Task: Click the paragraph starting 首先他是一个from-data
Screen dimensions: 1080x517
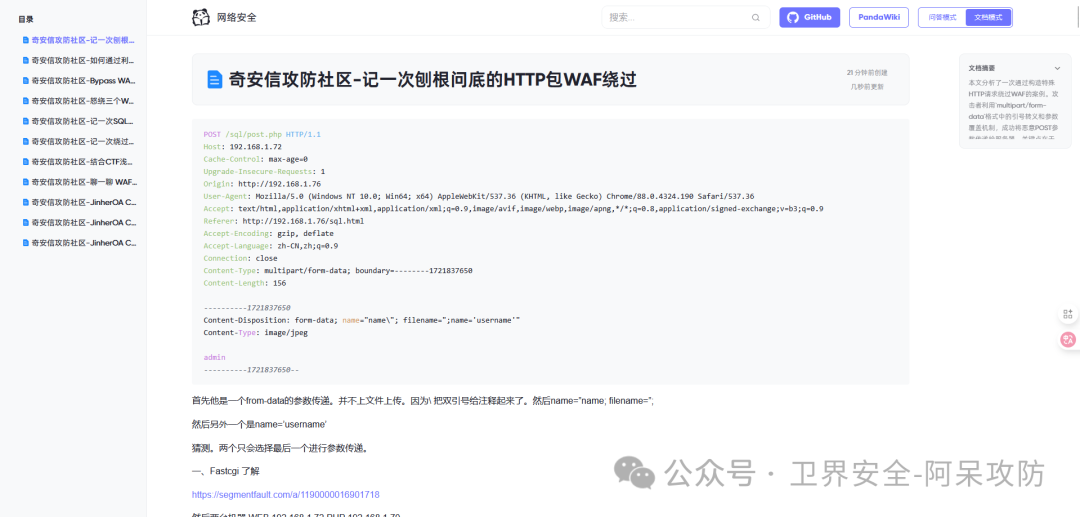Action: tap(422, 400)
